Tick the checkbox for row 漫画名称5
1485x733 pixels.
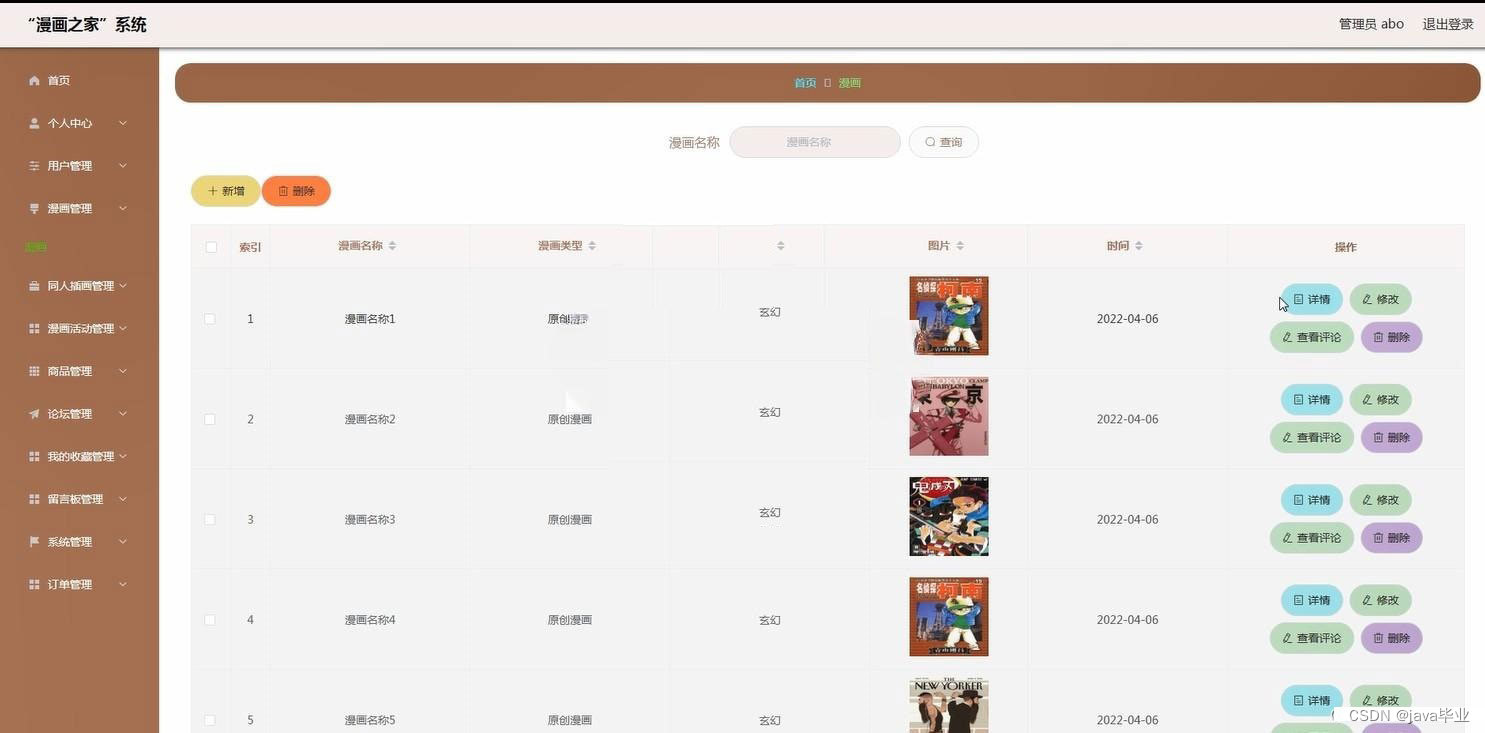pyautogui.click(x=210, y=720)
